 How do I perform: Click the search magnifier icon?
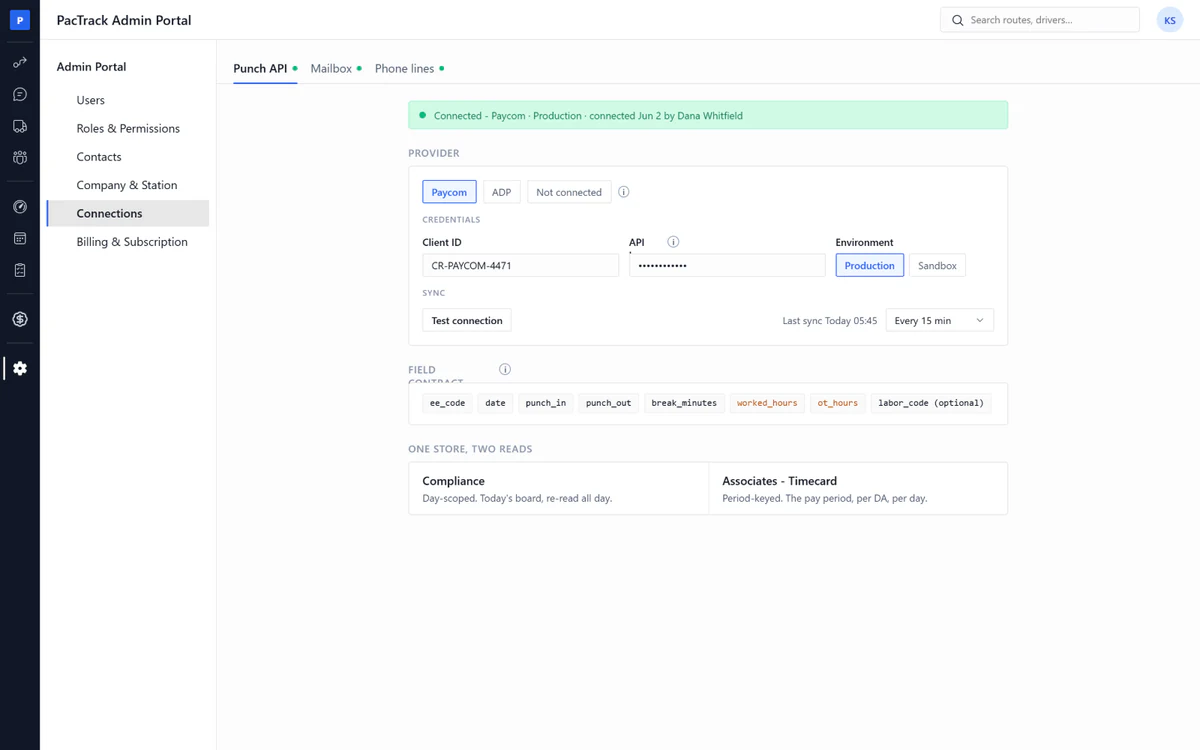coord(958,20)
